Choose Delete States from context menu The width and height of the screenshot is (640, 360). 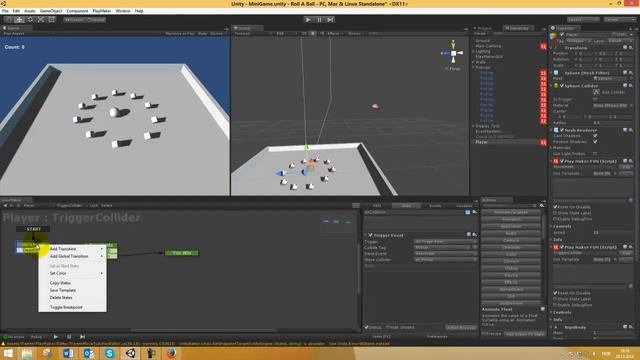point(73,298)
